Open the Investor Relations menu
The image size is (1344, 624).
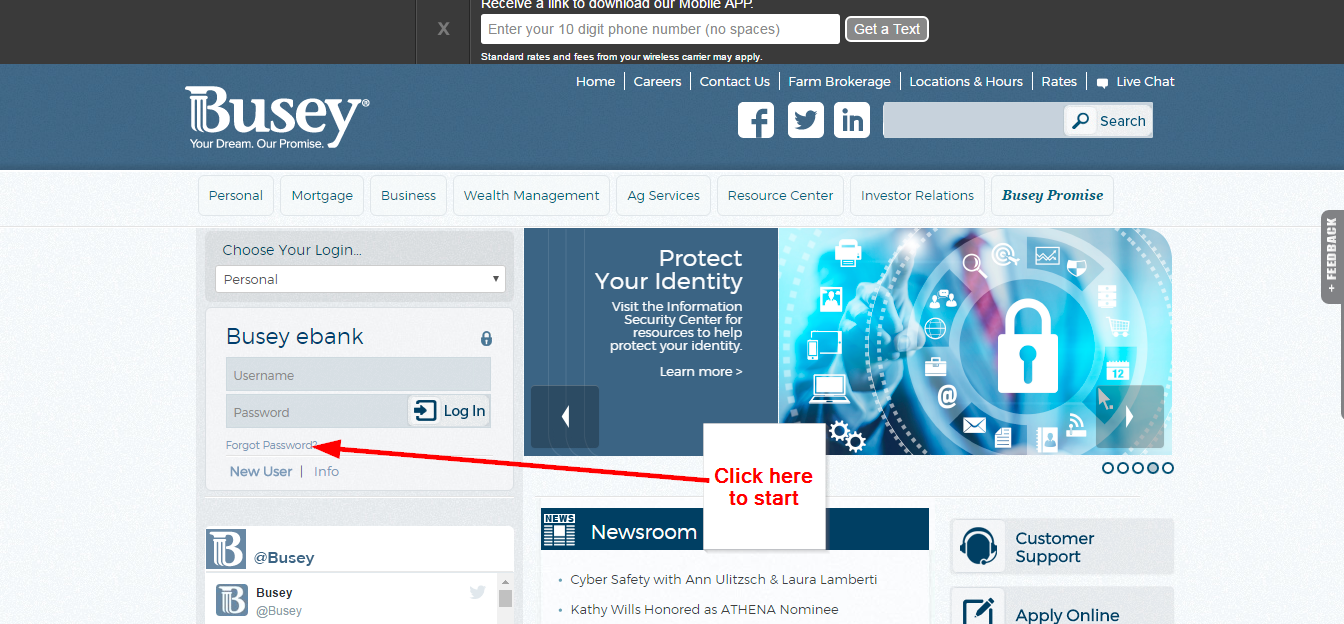918,196
